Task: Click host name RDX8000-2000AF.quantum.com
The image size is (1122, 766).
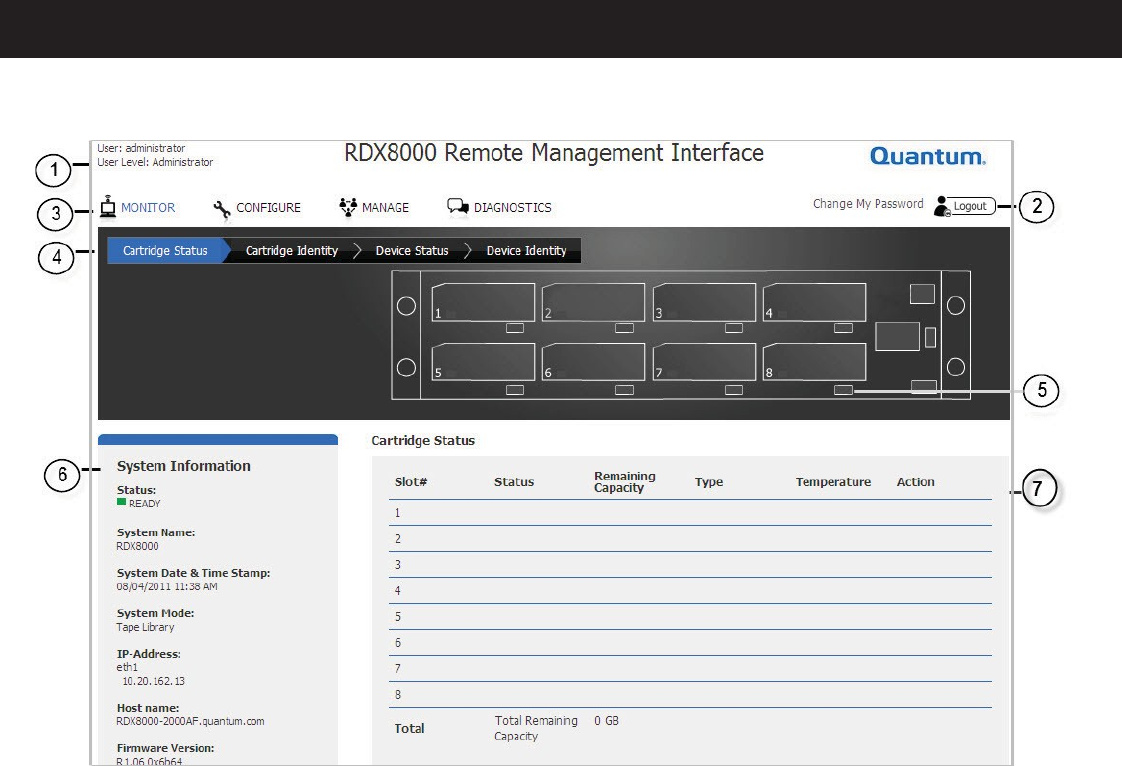Action: pyautogui.click(x=190, y=722)
